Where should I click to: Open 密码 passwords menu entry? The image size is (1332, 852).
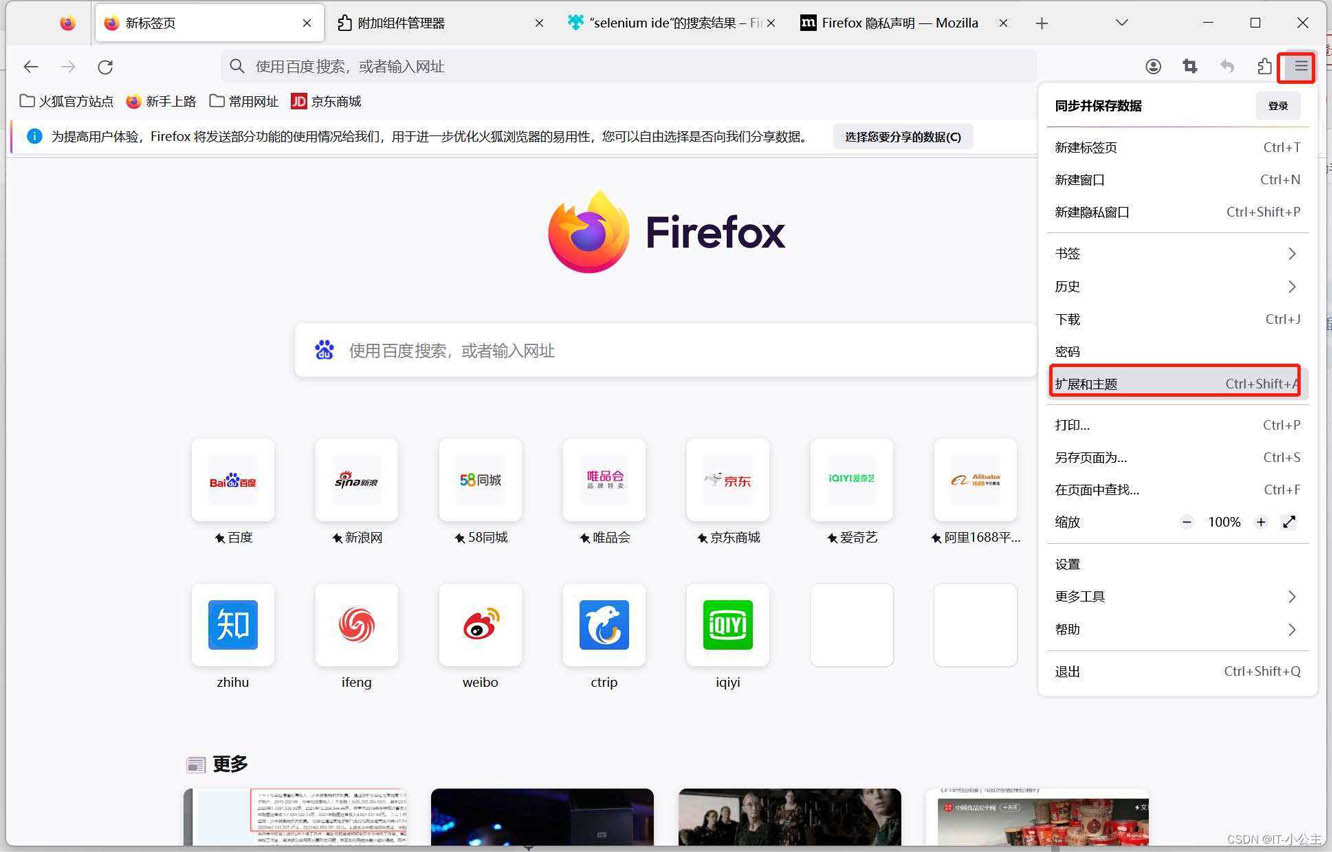coord(1177,352)
